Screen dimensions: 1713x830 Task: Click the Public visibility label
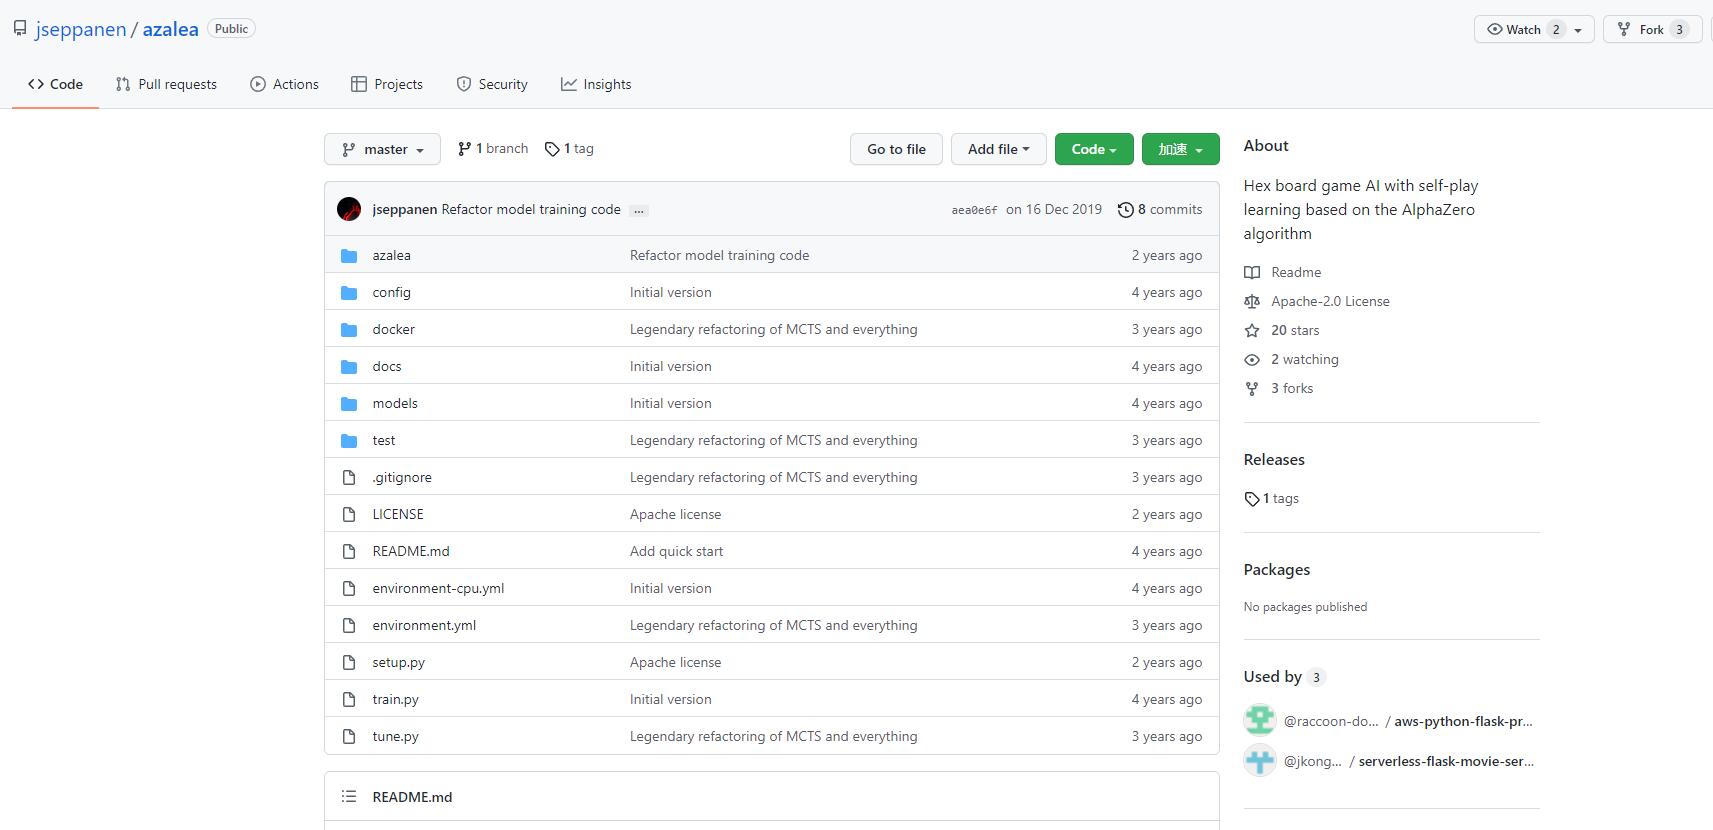tap(231, 29)
